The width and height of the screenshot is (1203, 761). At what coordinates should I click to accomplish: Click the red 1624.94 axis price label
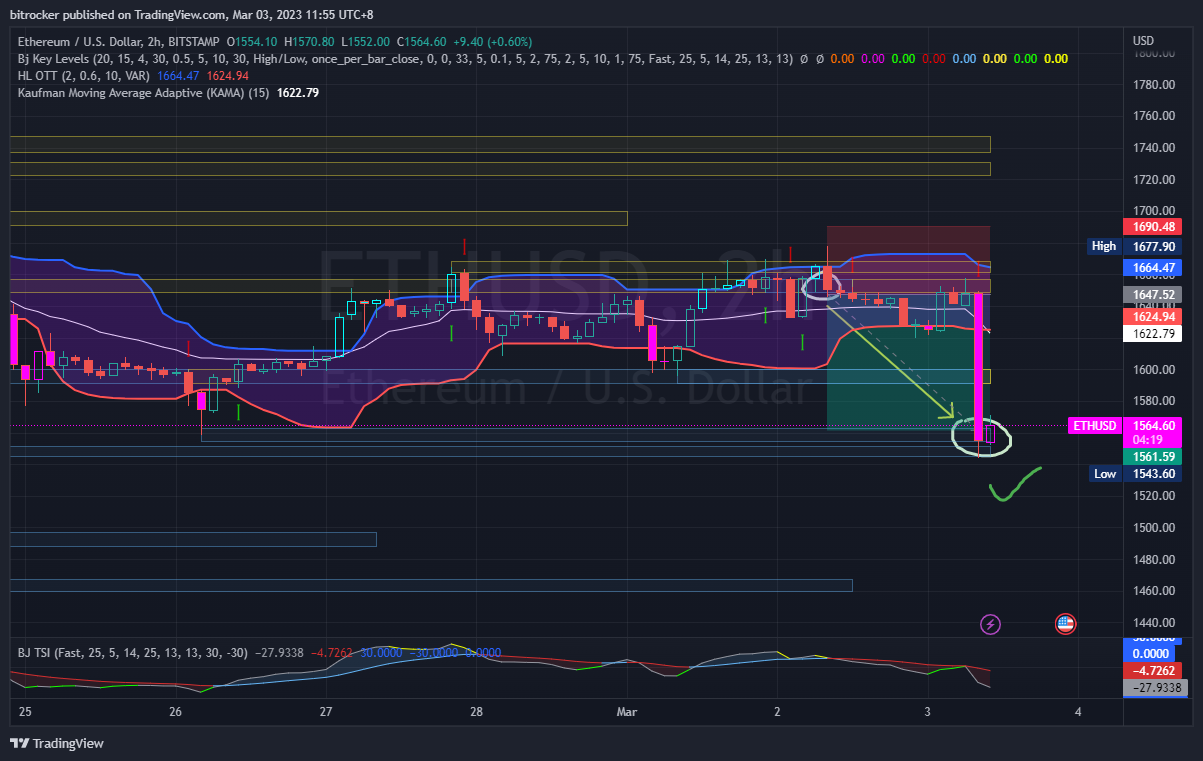(1153, 316)
